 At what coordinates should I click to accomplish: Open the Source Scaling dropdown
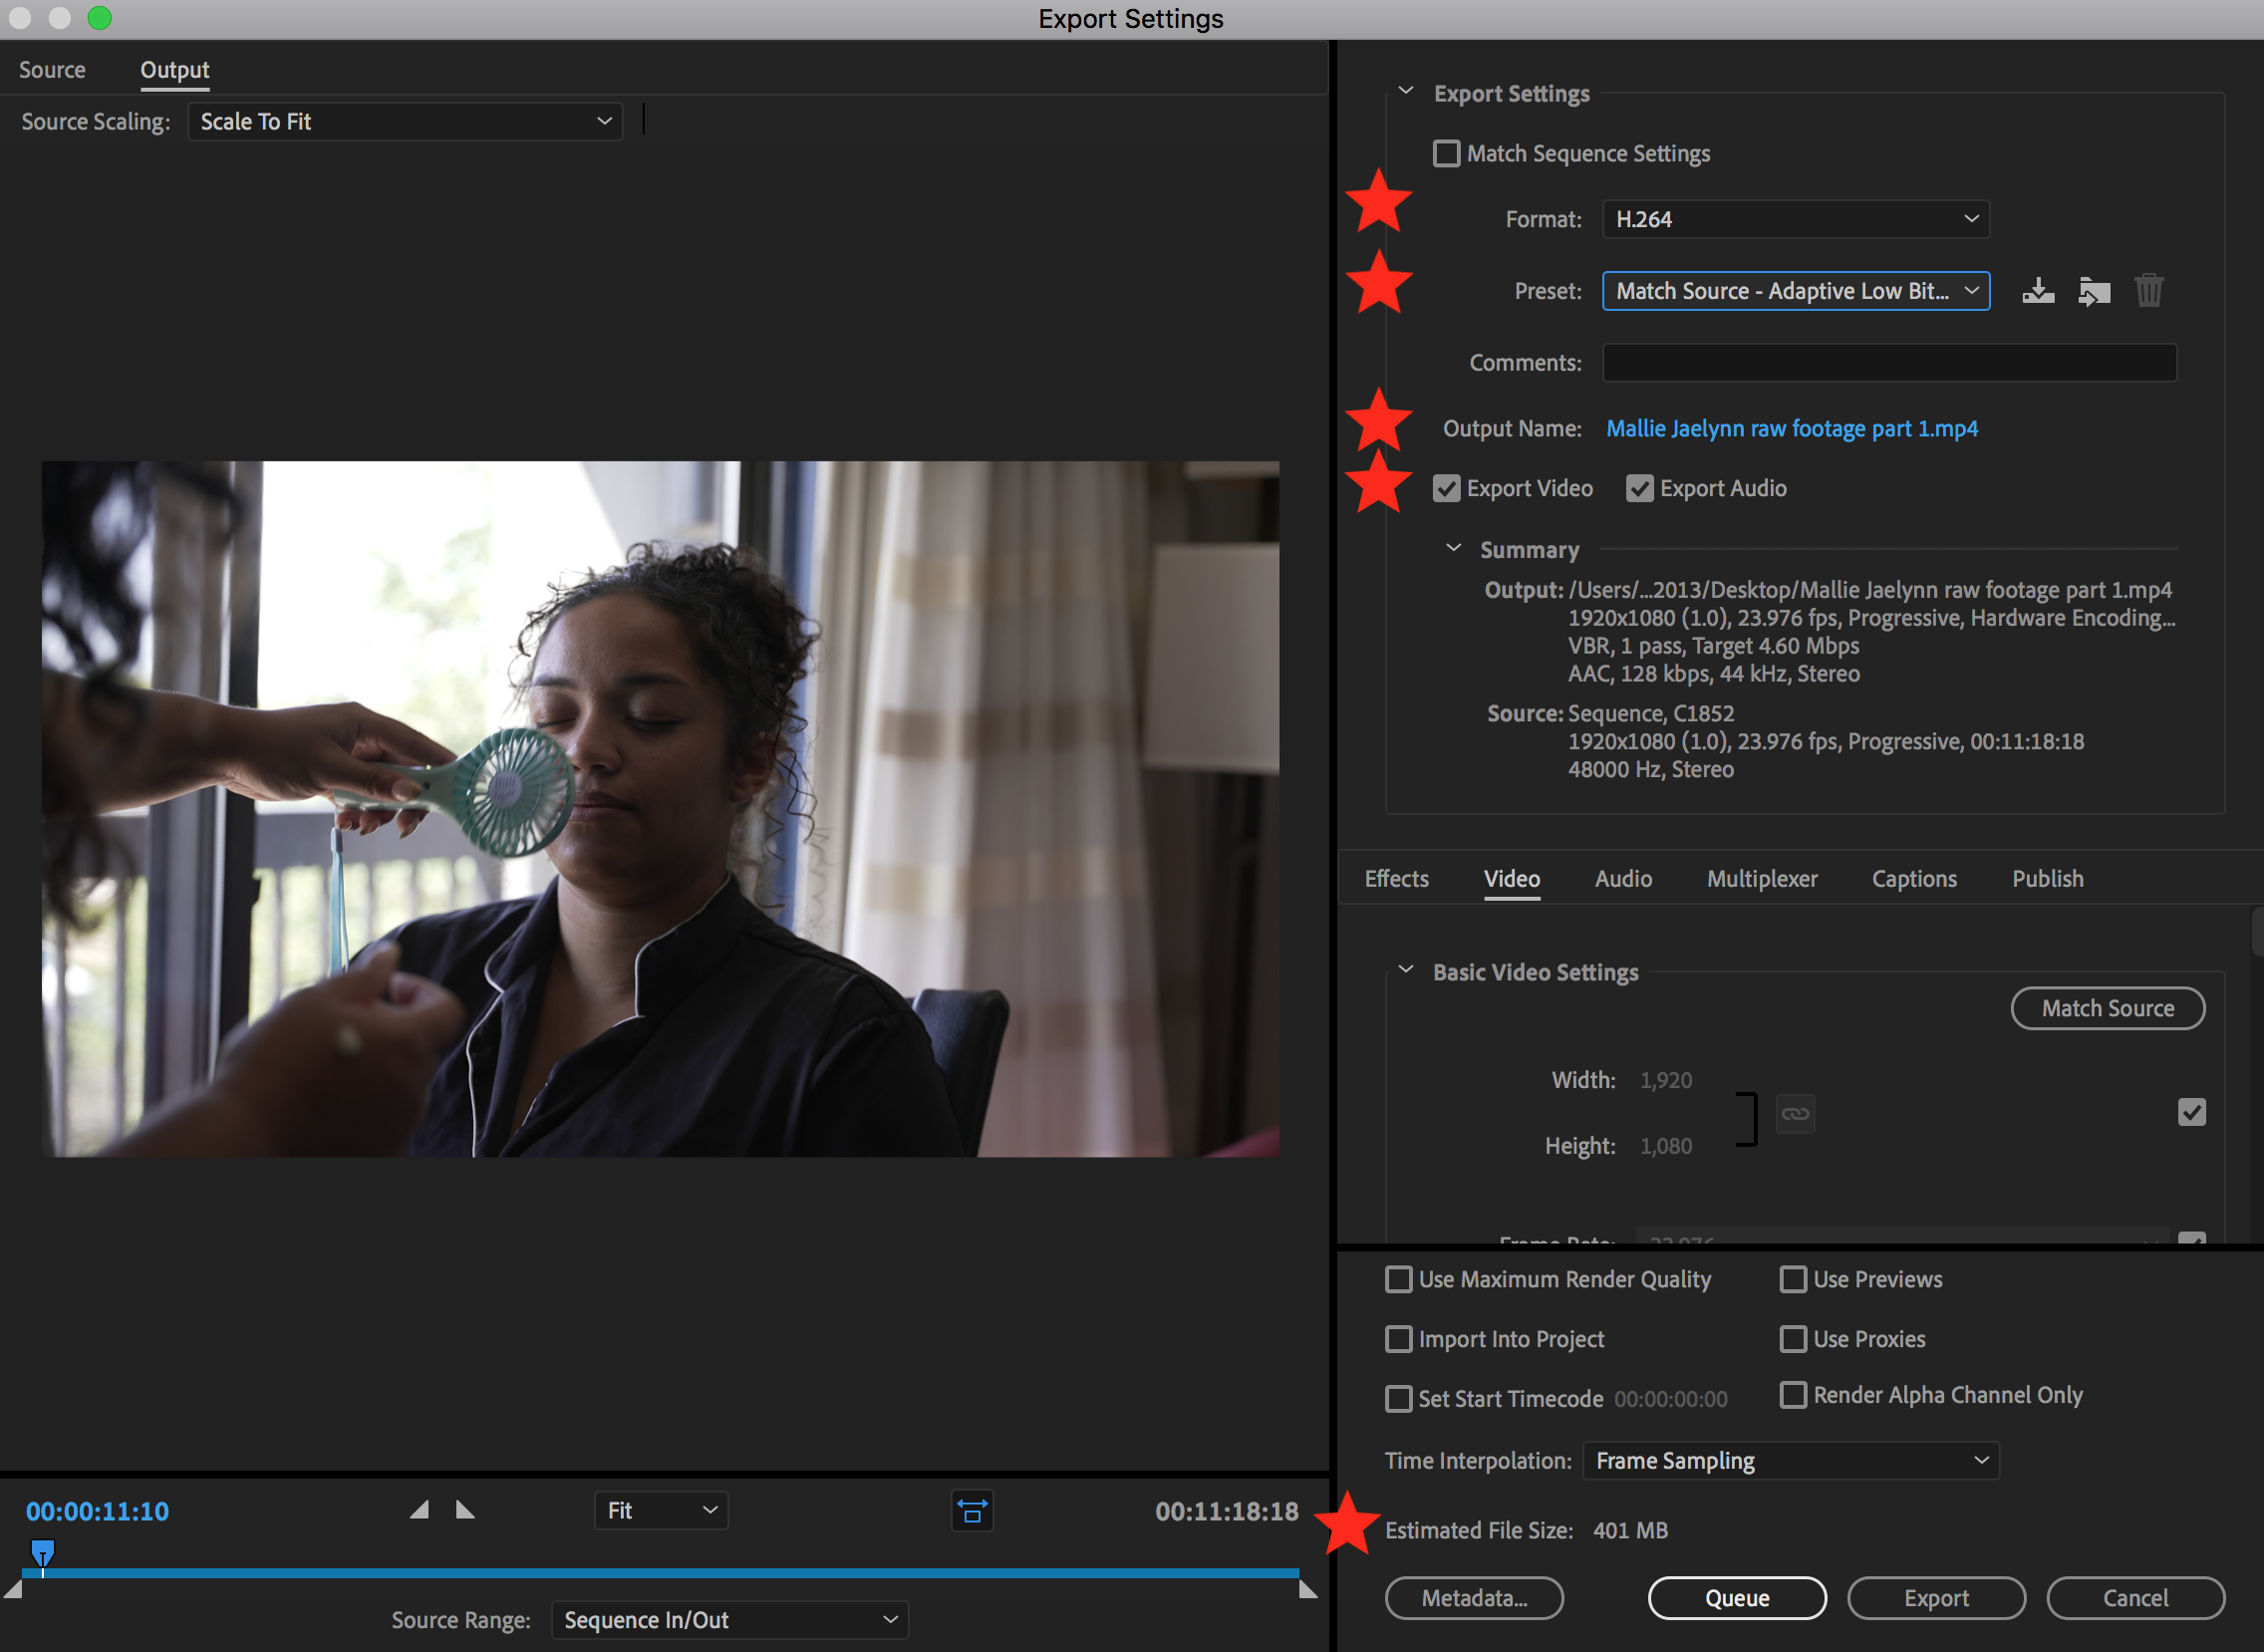pos(405,121)
